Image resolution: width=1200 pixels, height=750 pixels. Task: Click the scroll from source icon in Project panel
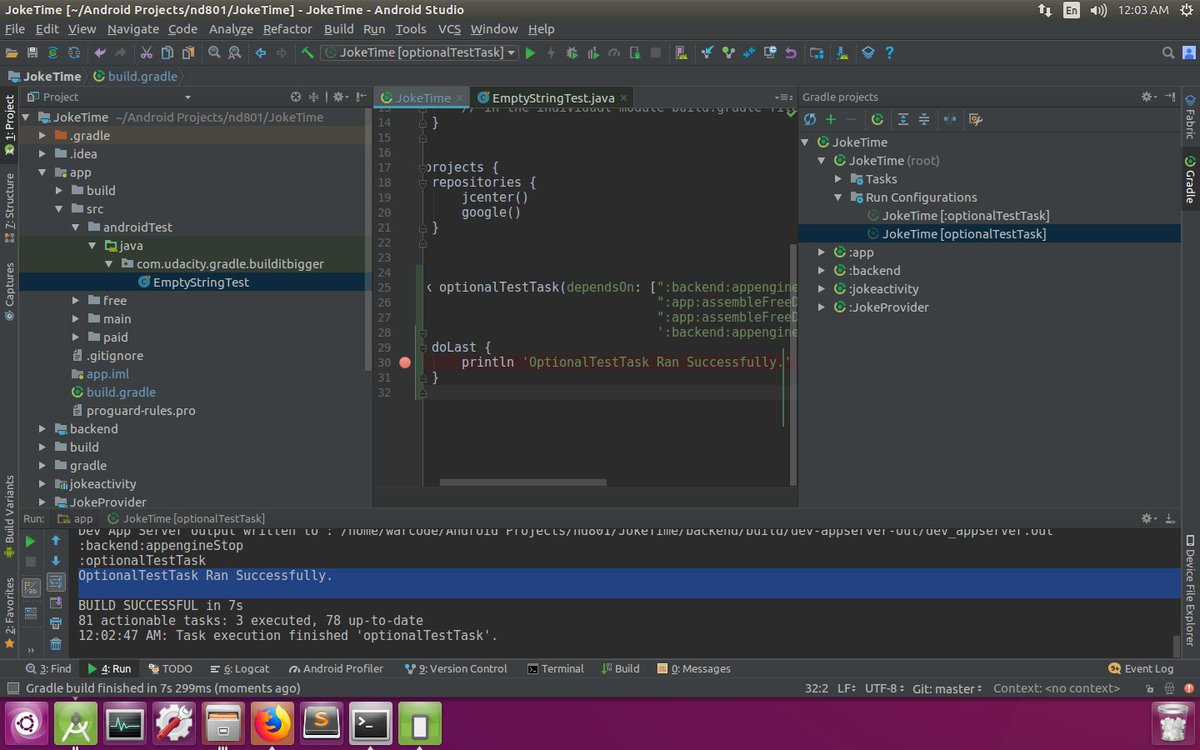point(295,97)
